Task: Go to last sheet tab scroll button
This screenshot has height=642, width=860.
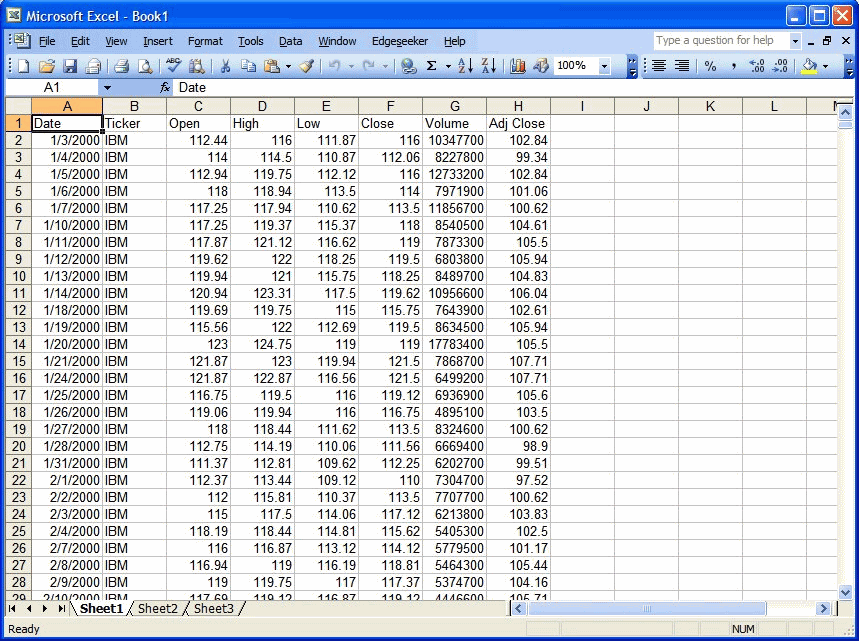Action: 61,609
